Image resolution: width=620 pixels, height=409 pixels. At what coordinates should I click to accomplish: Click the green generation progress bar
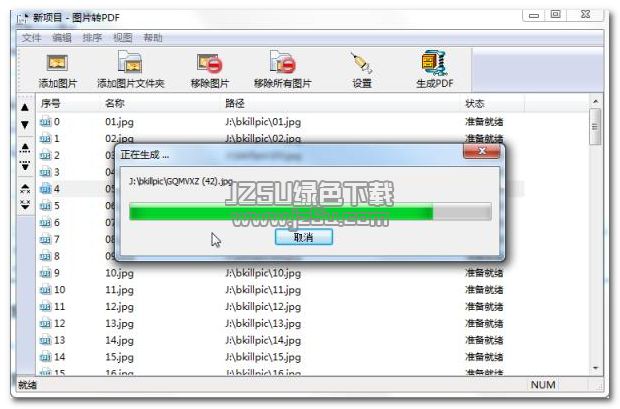click(x=310, y=211)
